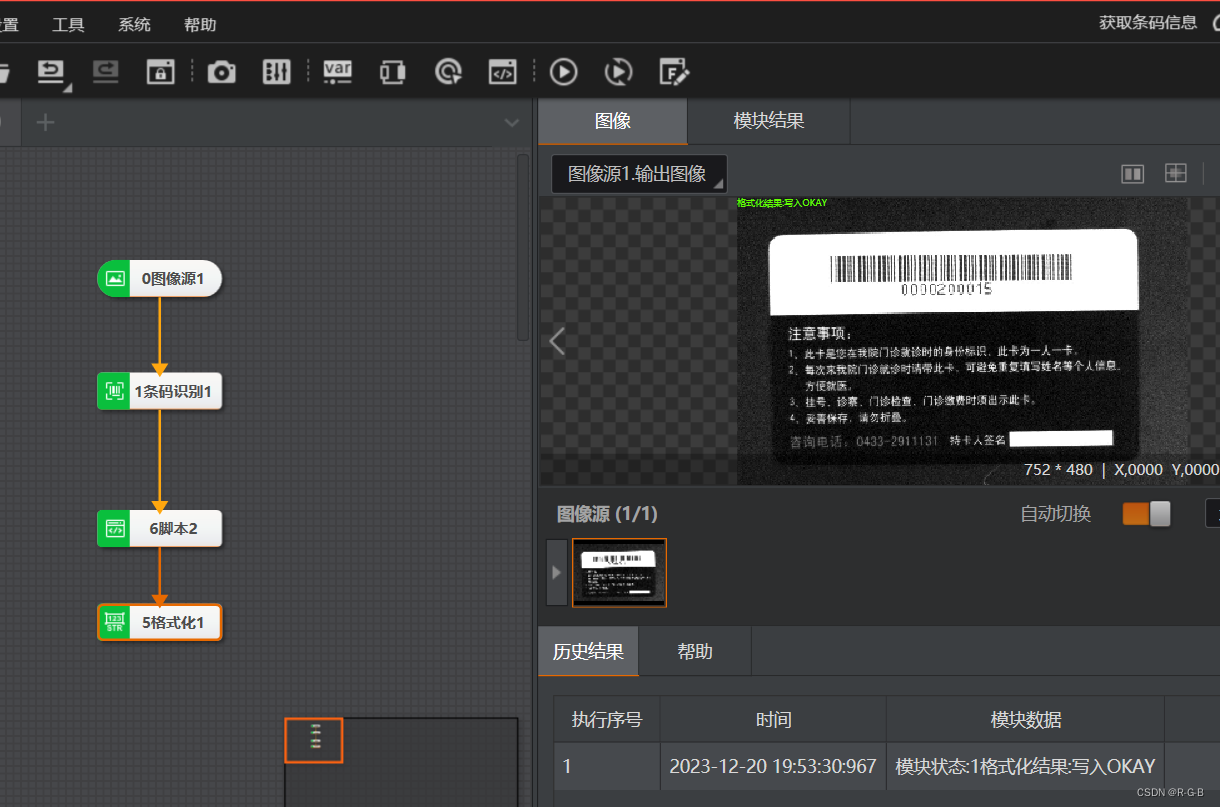Open the global script code icon
Screen dimensions: 1220x807
(502, 72)
